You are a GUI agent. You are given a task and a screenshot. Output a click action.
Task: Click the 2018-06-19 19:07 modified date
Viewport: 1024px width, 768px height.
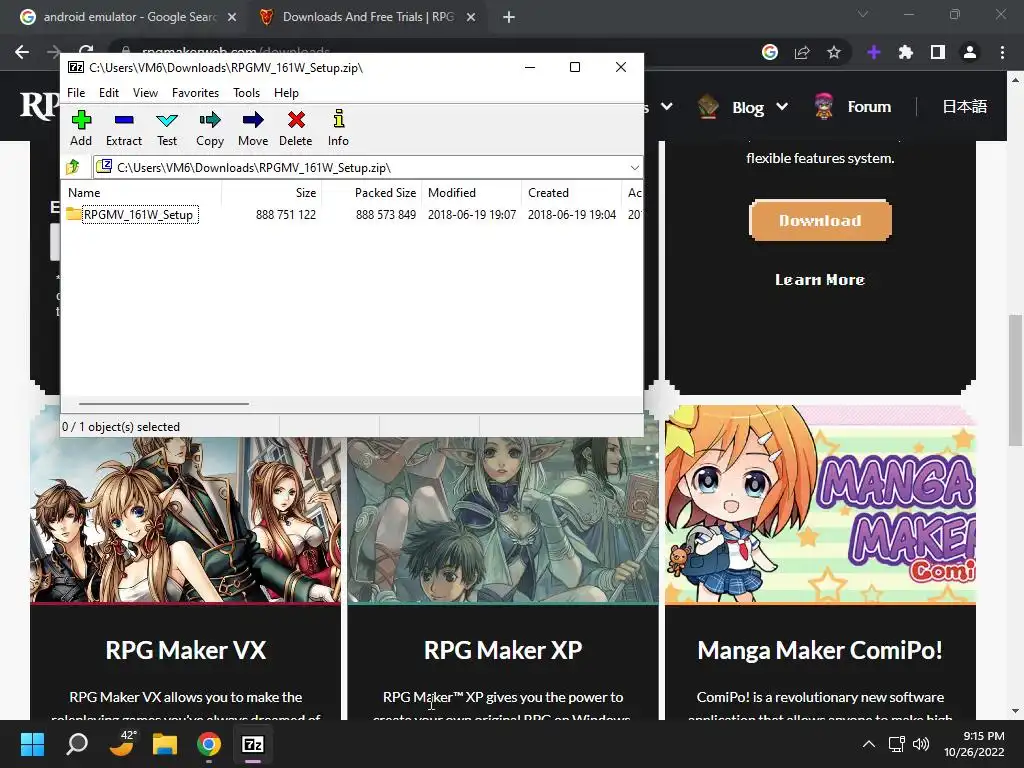472,214
